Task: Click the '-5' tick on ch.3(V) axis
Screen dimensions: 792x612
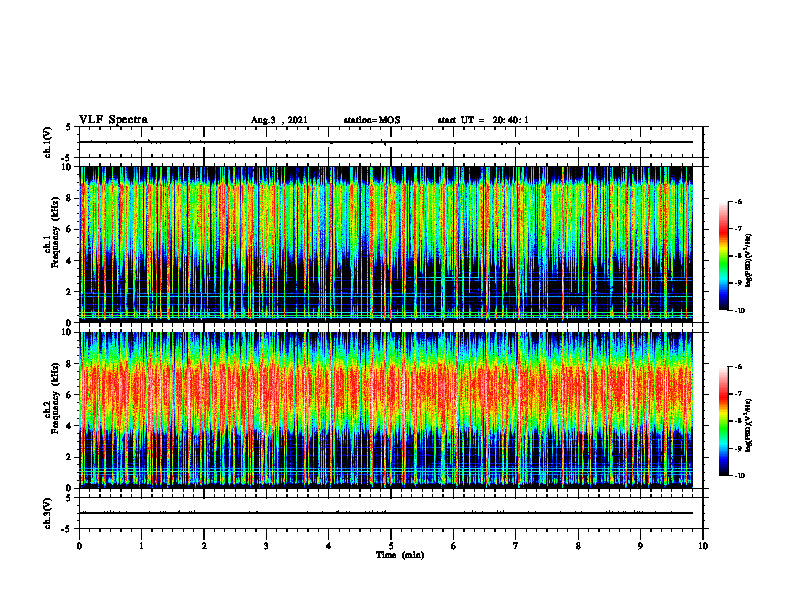Action: 67,529
